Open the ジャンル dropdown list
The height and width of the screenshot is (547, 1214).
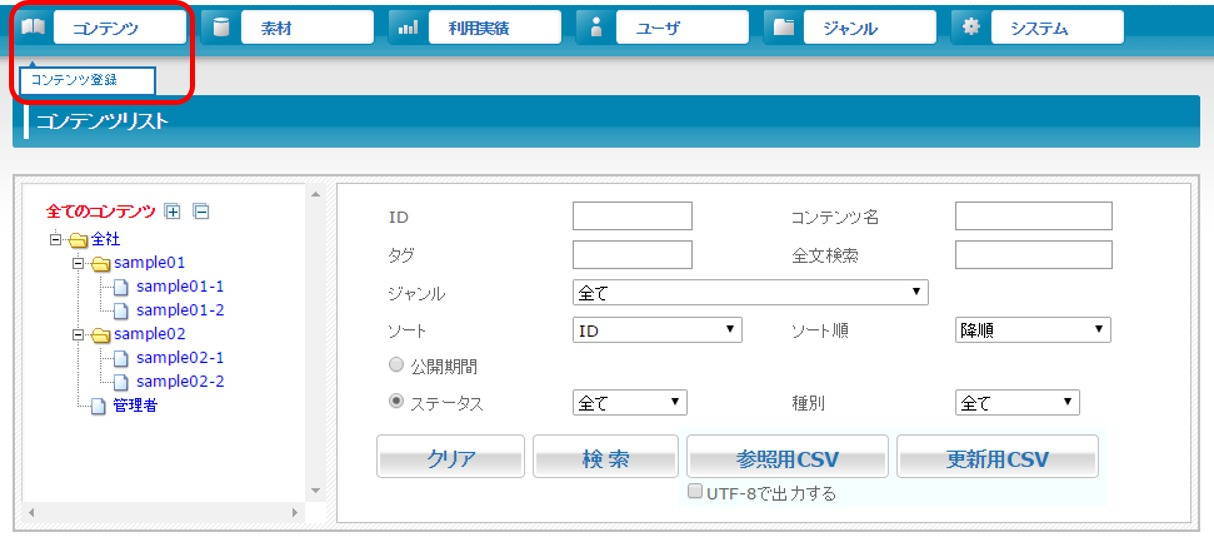750,293
